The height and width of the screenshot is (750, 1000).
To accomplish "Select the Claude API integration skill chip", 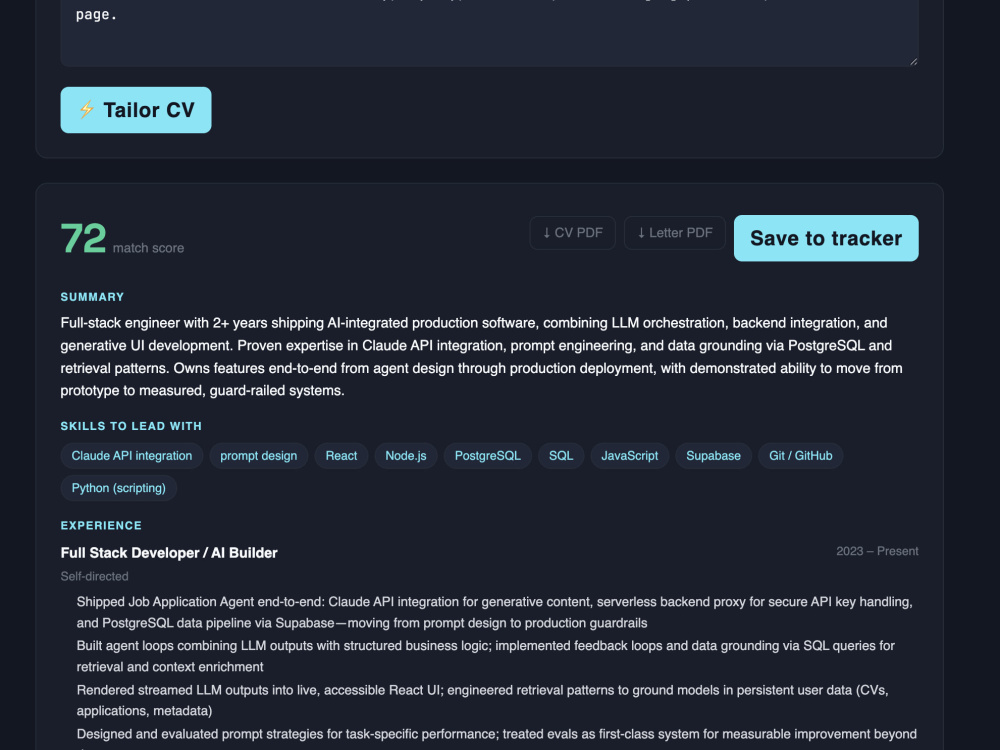I will pos(131,456).
